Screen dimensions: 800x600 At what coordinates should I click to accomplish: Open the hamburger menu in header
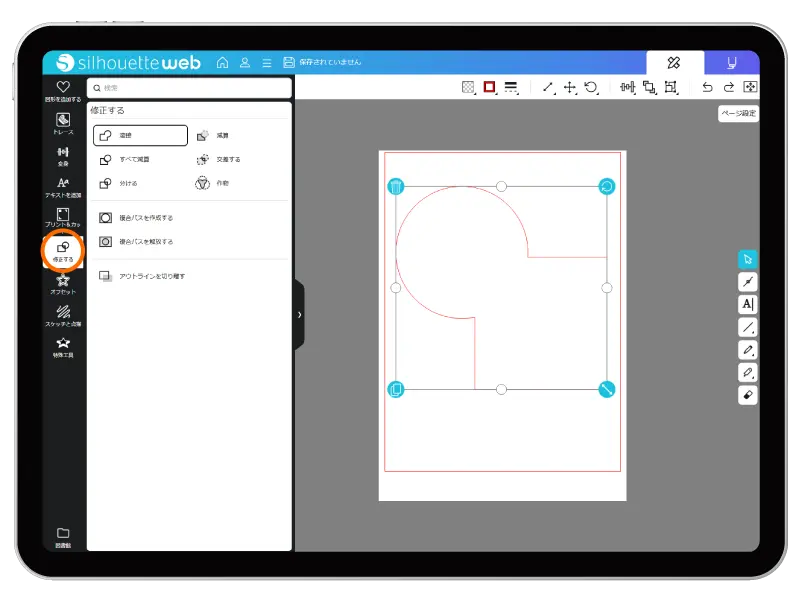point(267,62)
